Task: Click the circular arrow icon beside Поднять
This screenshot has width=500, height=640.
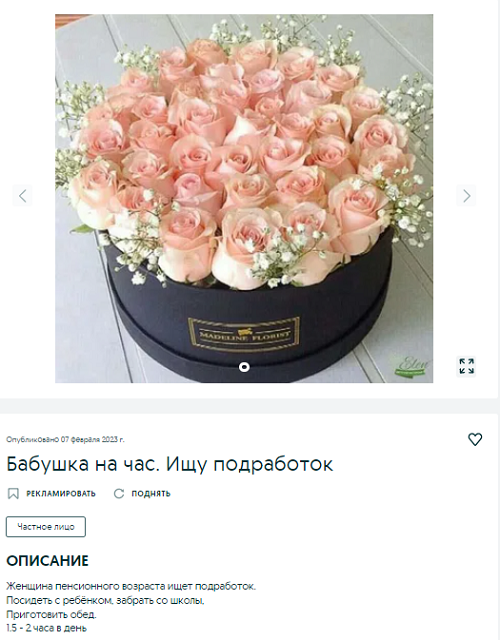Action: tap(119, 493)
